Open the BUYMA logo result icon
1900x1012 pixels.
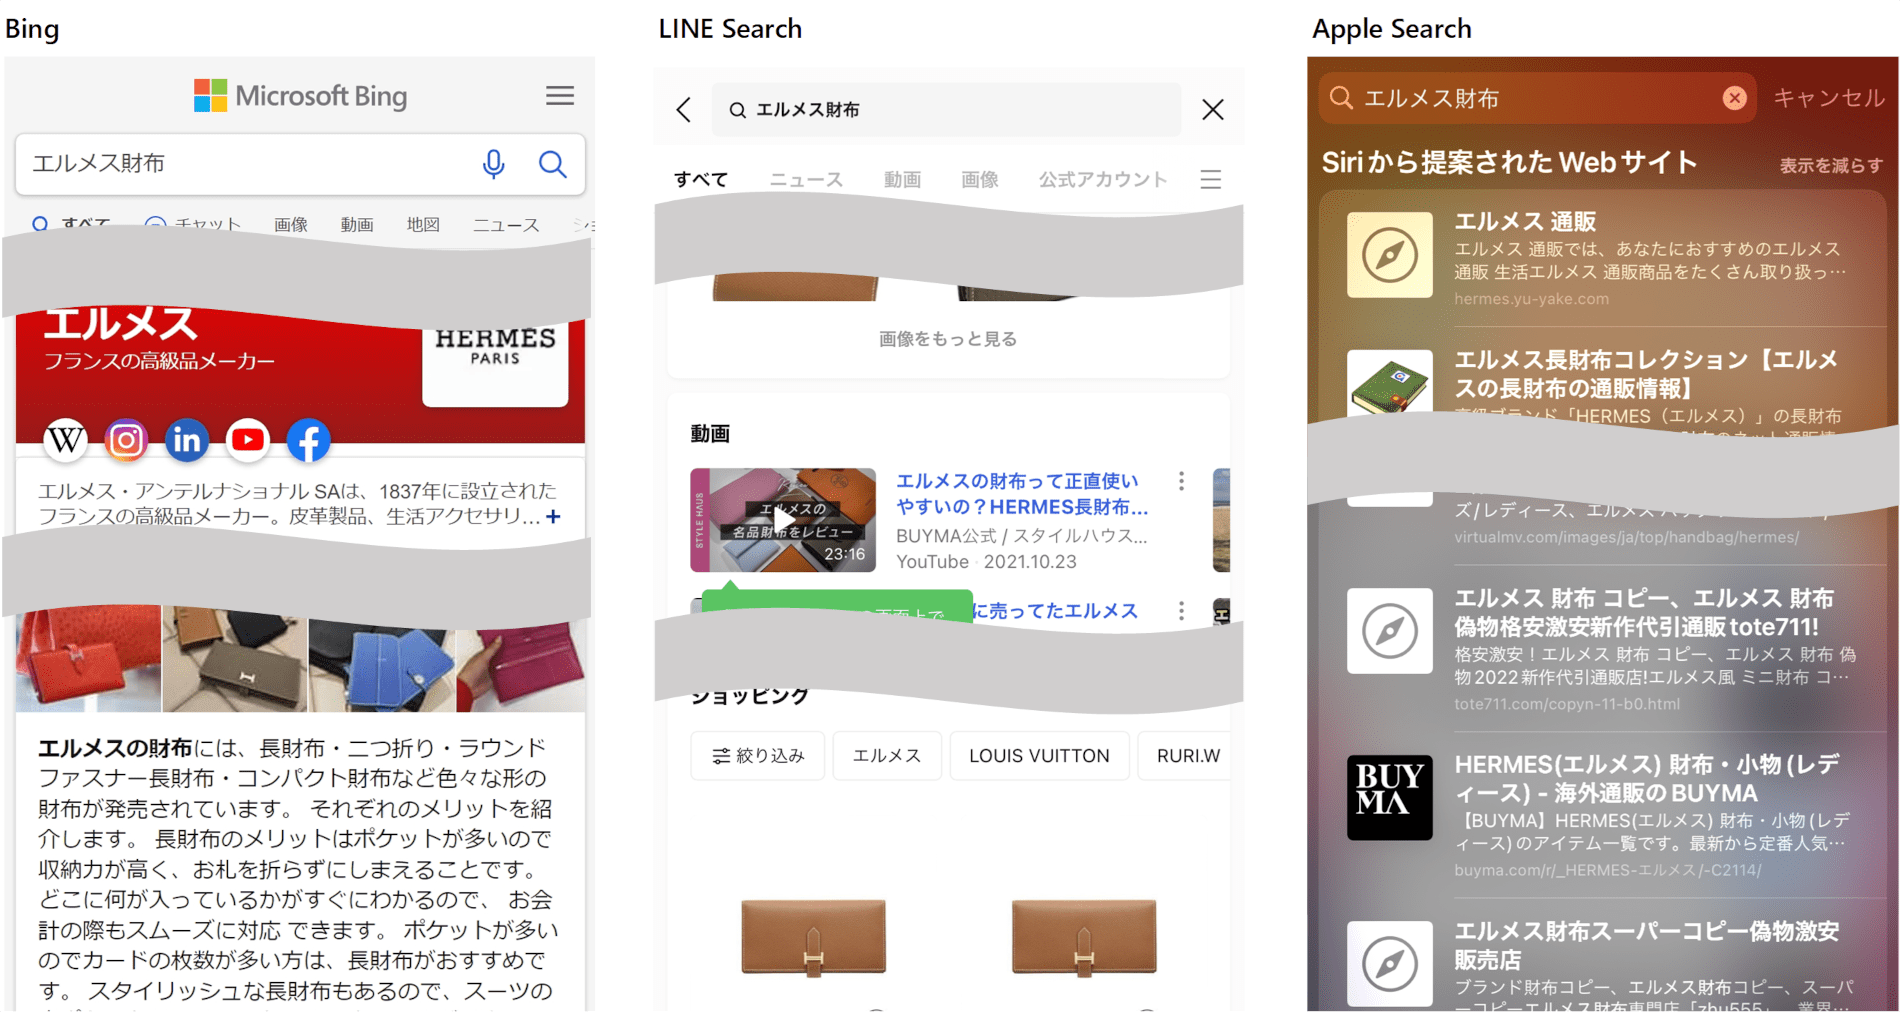tap(1390, 797)
